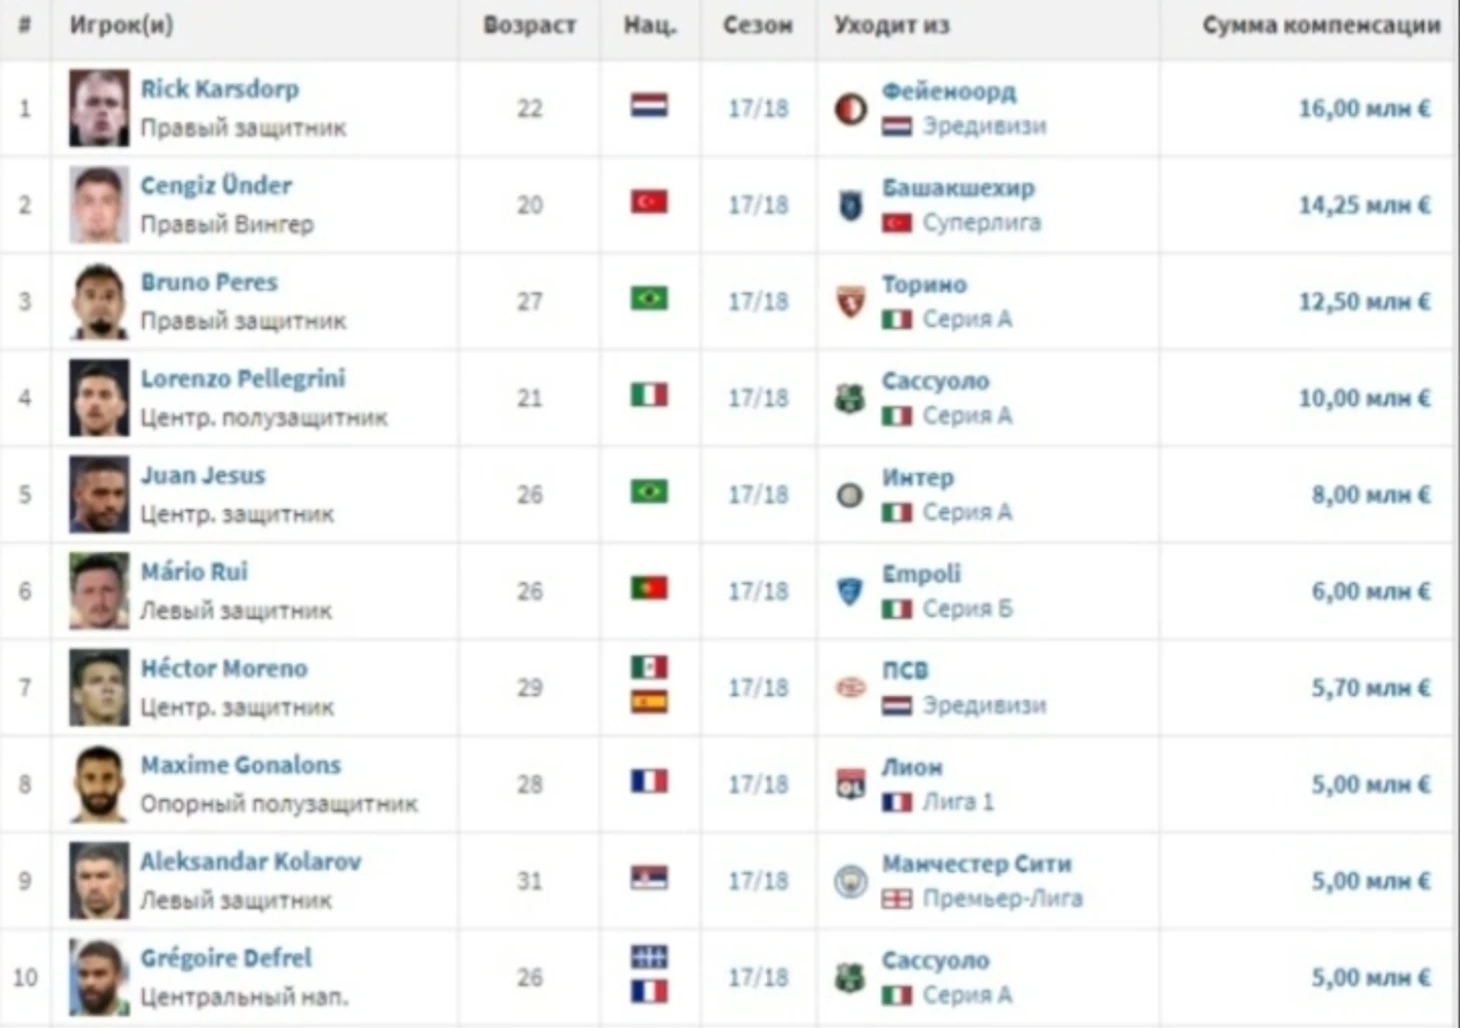Click the Serbia flag in Kolarov's row
The width and height of the screenshot is (1460, 1028).
coord(649,878)
